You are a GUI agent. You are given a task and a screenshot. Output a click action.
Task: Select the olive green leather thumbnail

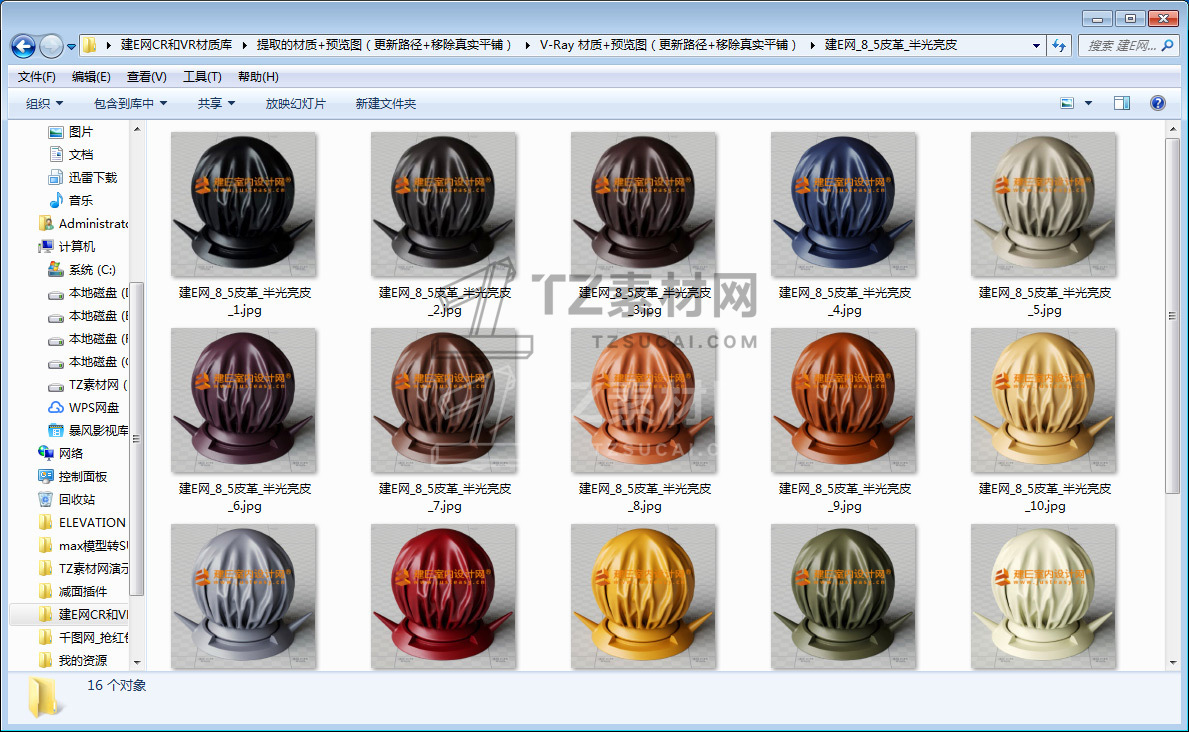point(843,596)
